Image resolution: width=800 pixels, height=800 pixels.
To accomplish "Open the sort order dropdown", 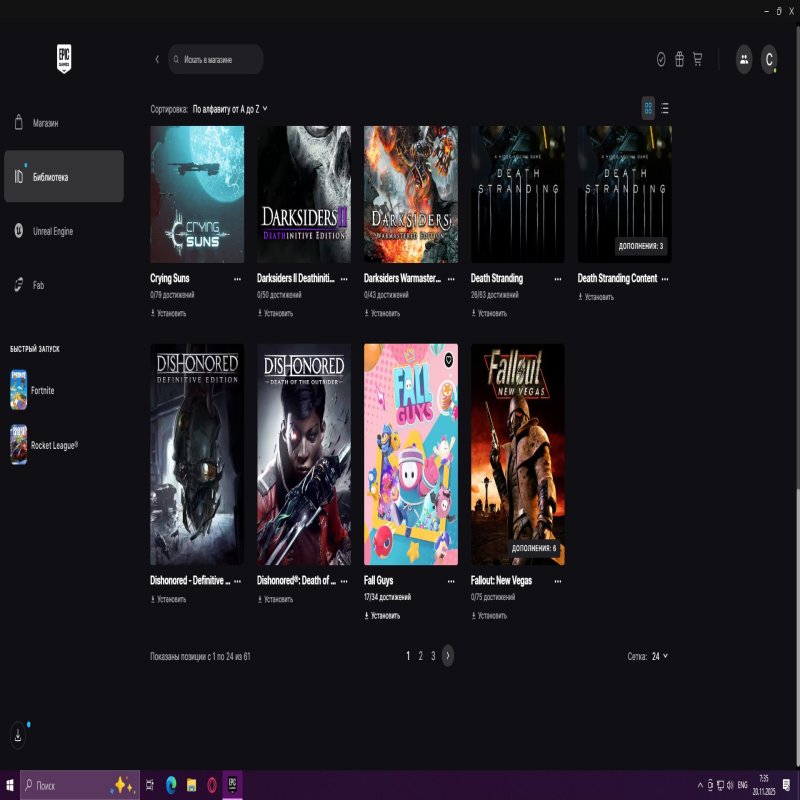I will coord(230,108).
